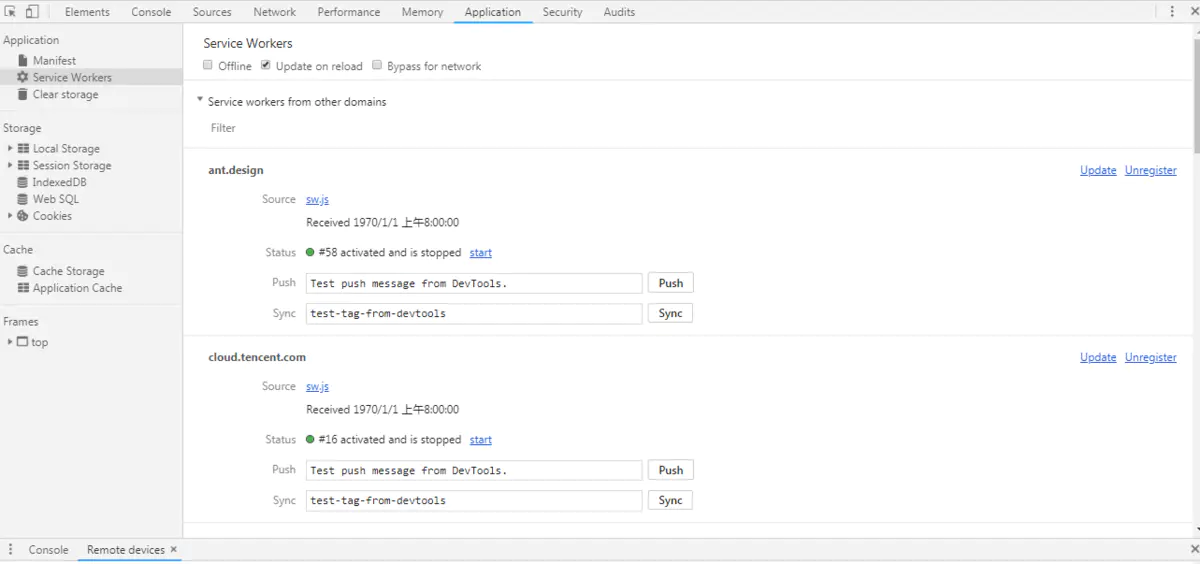Open the Audits tab
The width and height of the screenshot is (1200, 564).
pos(619,12)
